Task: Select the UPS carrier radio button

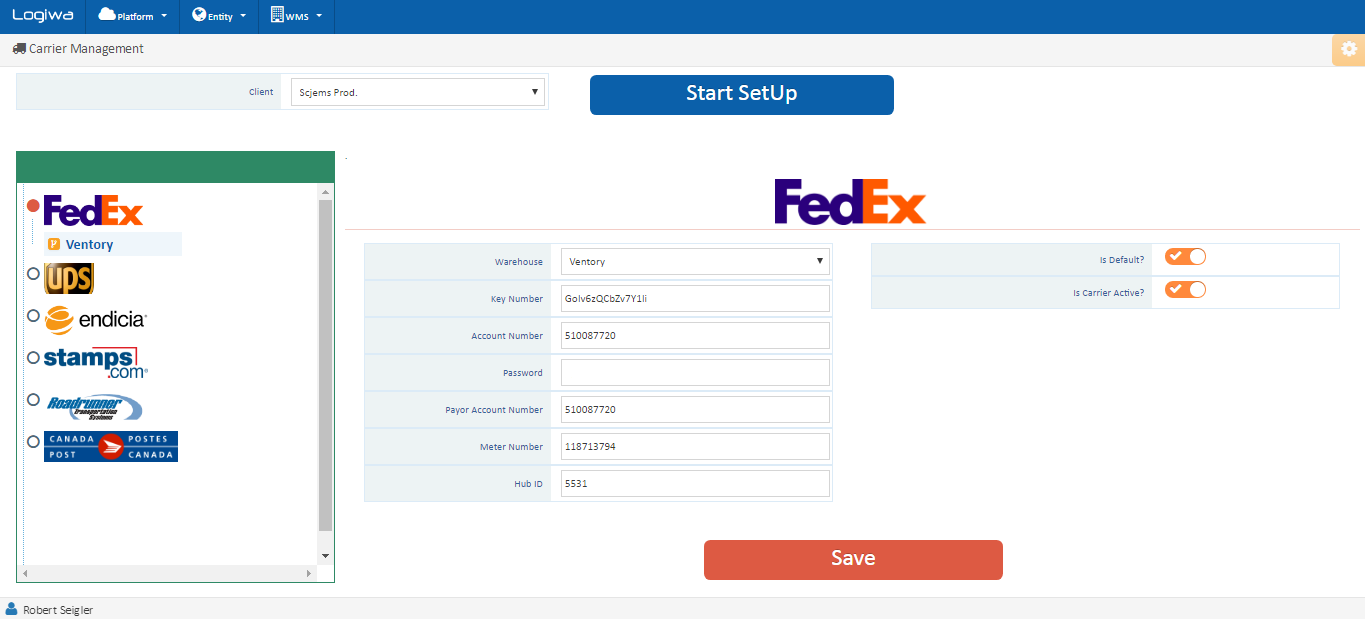Action: point(34,273)
